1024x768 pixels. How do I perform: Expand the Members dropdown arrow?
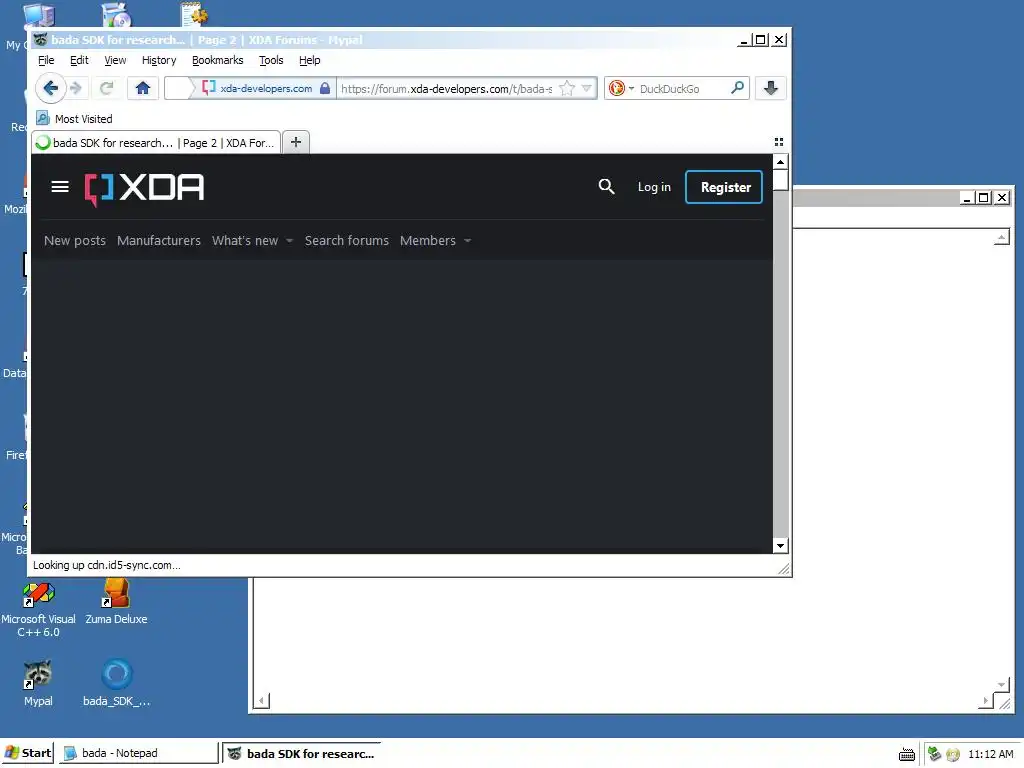467,240
